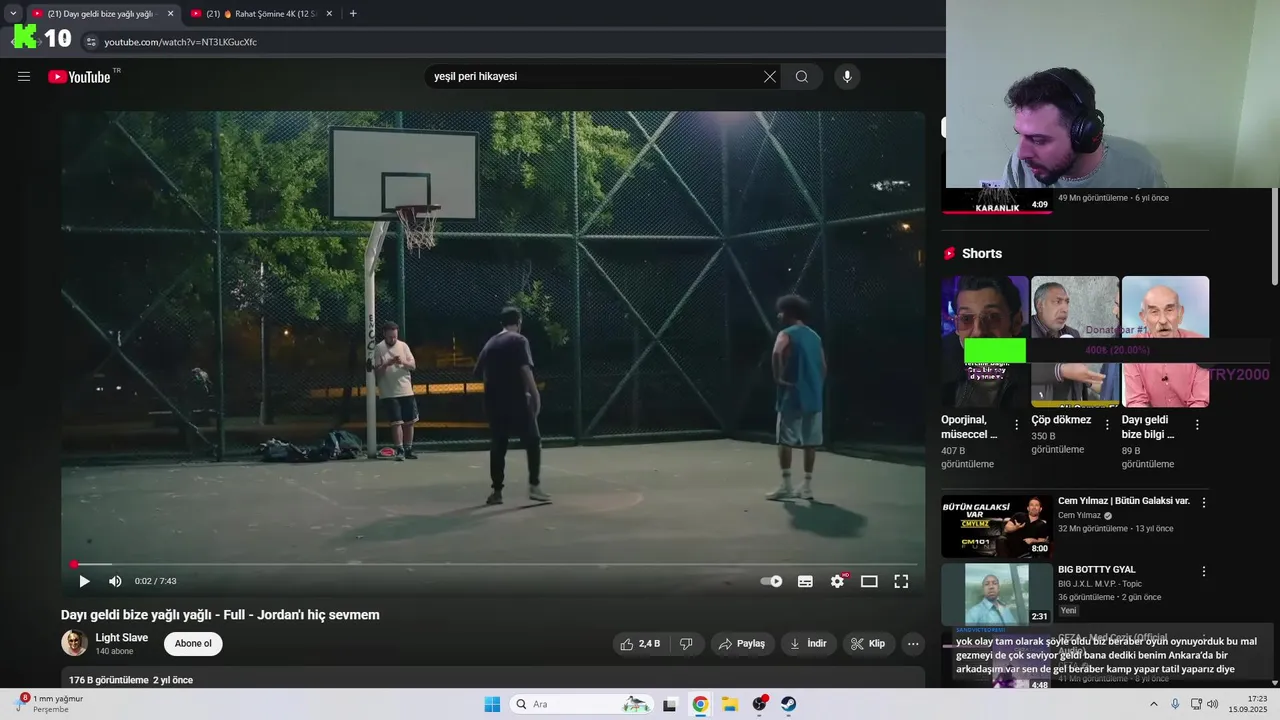Clear the search box with X icon
The image size is (1280, 720).
tap(769, 77)
